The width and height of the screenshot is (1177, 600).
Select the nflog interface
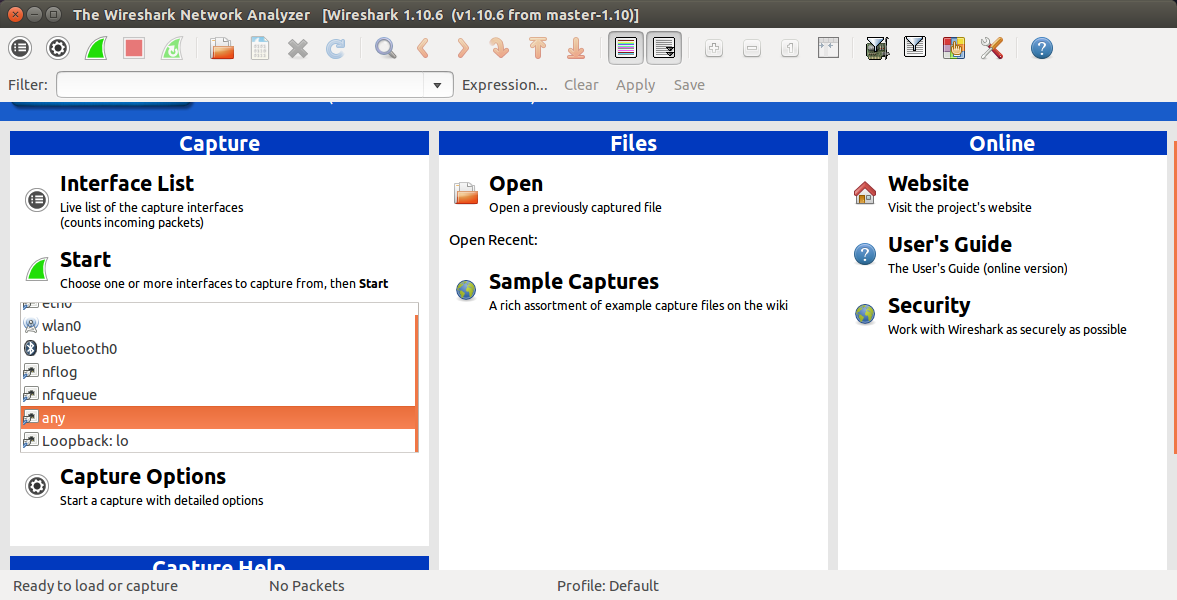point(218,372)
